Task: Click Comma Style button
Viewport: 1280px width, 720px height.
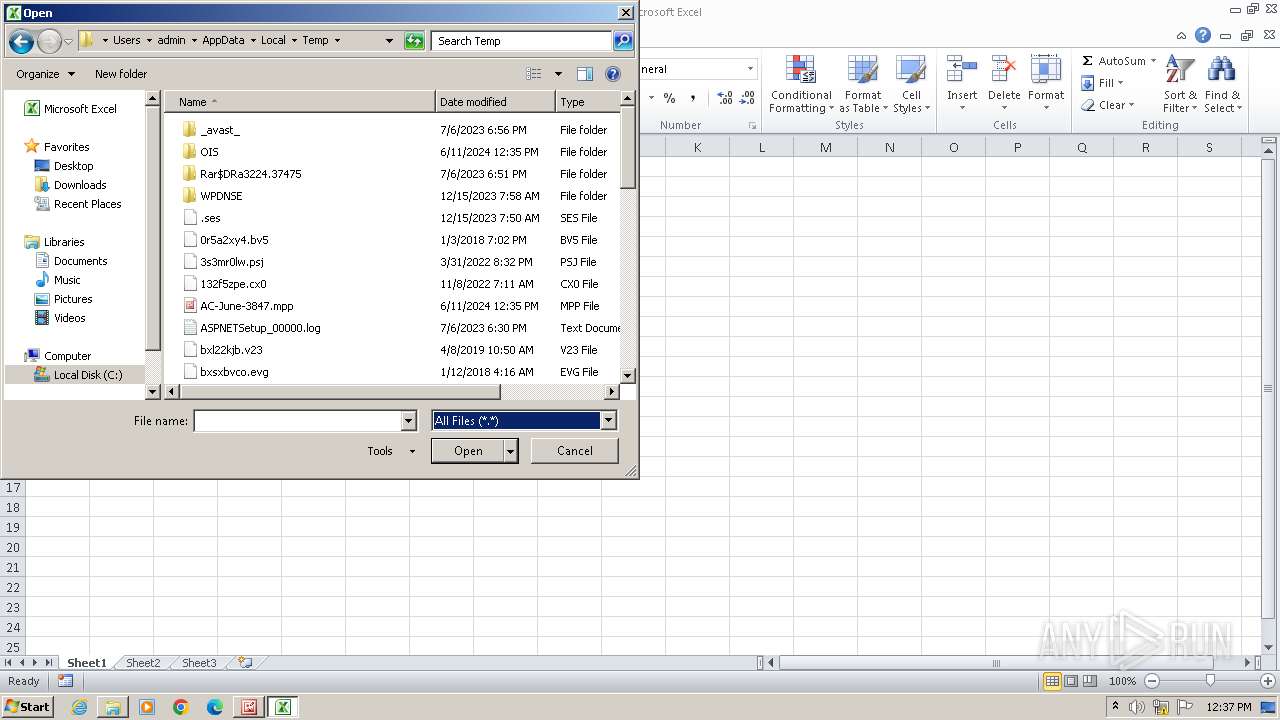Action: 692,98
